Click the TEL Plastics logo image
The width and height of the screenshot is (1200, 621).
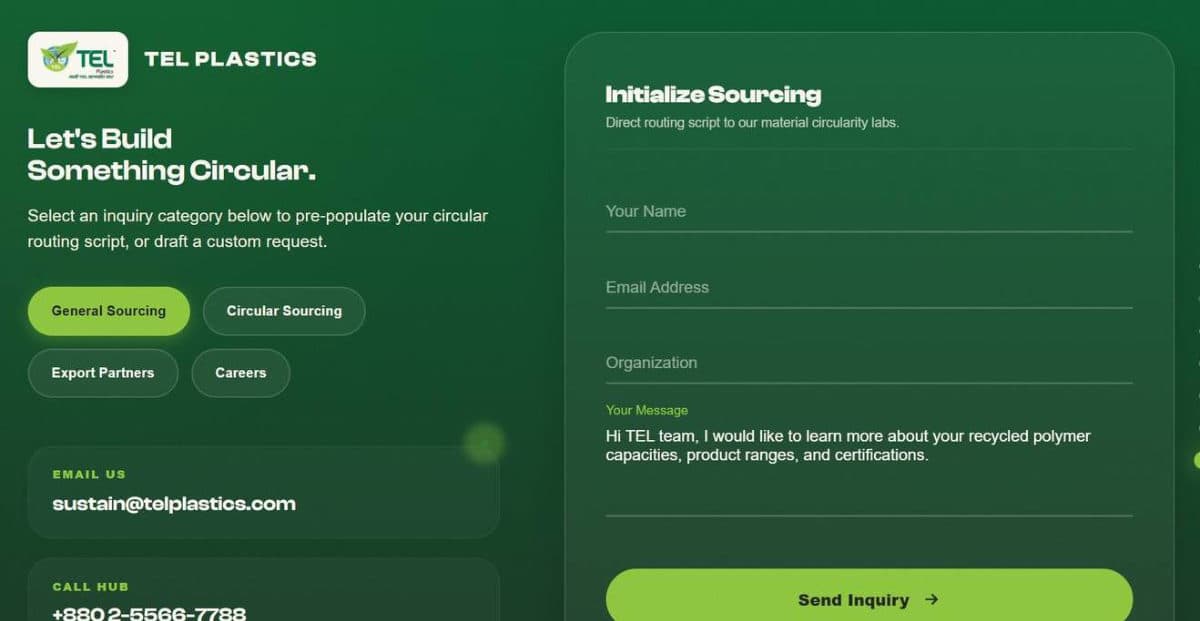click(78, 59)
